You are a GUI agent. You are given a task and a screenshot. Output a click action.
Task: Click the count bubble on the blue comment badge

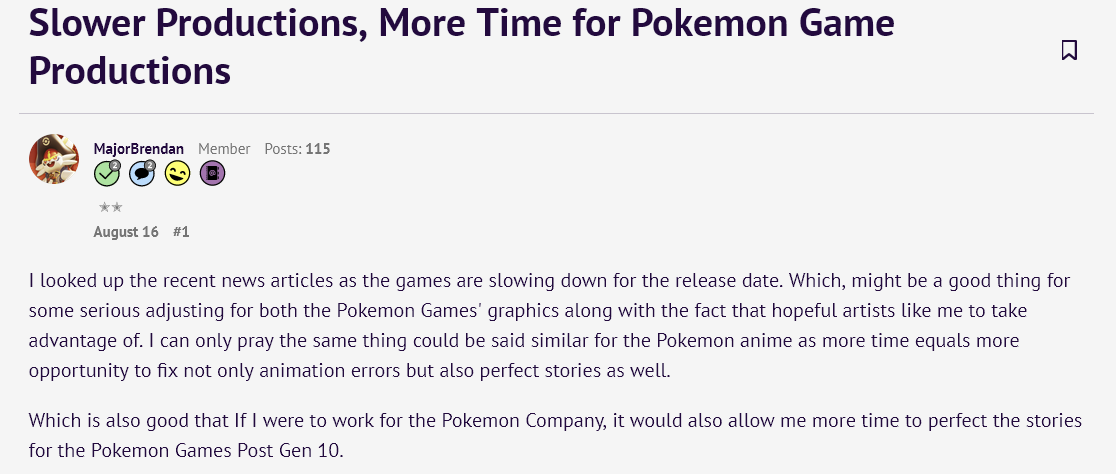(x=149, y=165)
